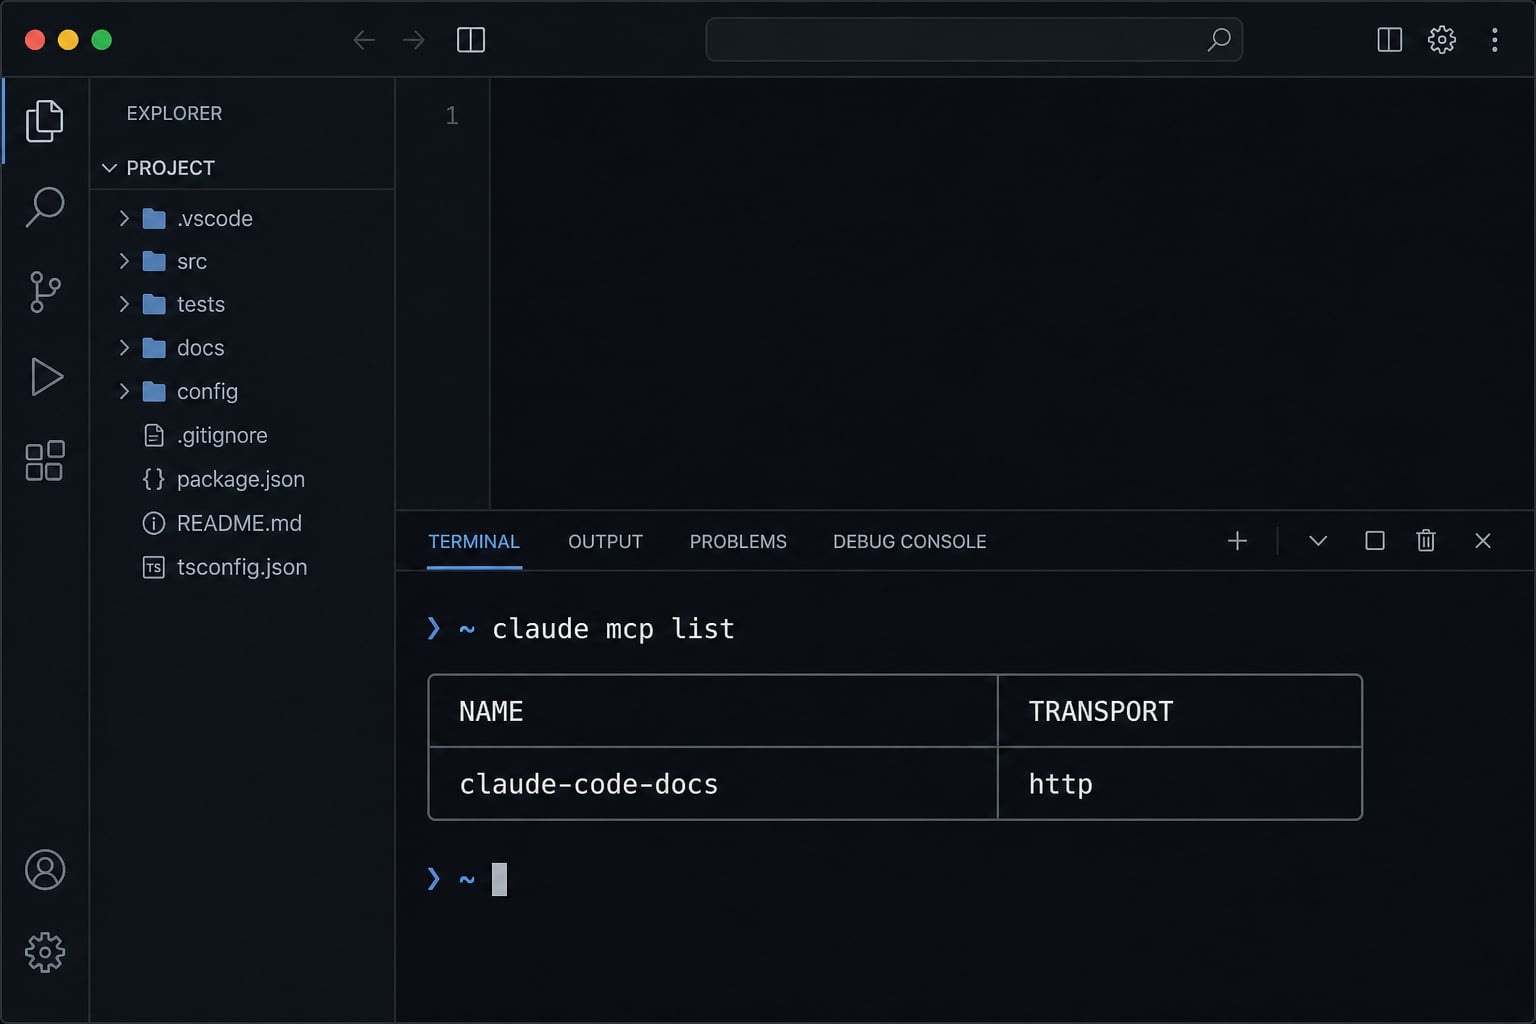Kill the terminal with the trash icon
1536x1024 pixels.
click(1426, 541)
